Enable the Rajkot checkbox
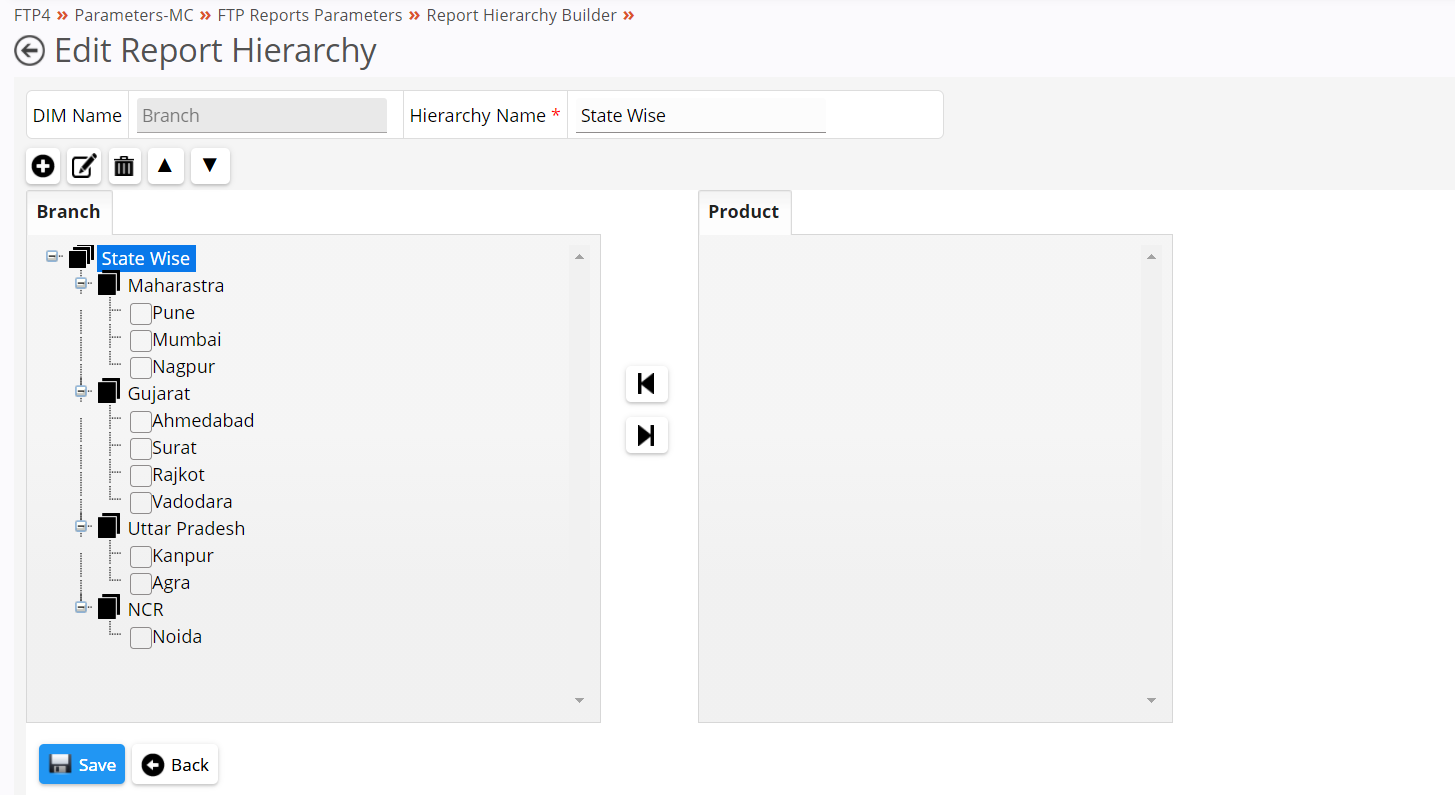The width and height of the screenshot is (1455, 795). [x=141, y=475]
